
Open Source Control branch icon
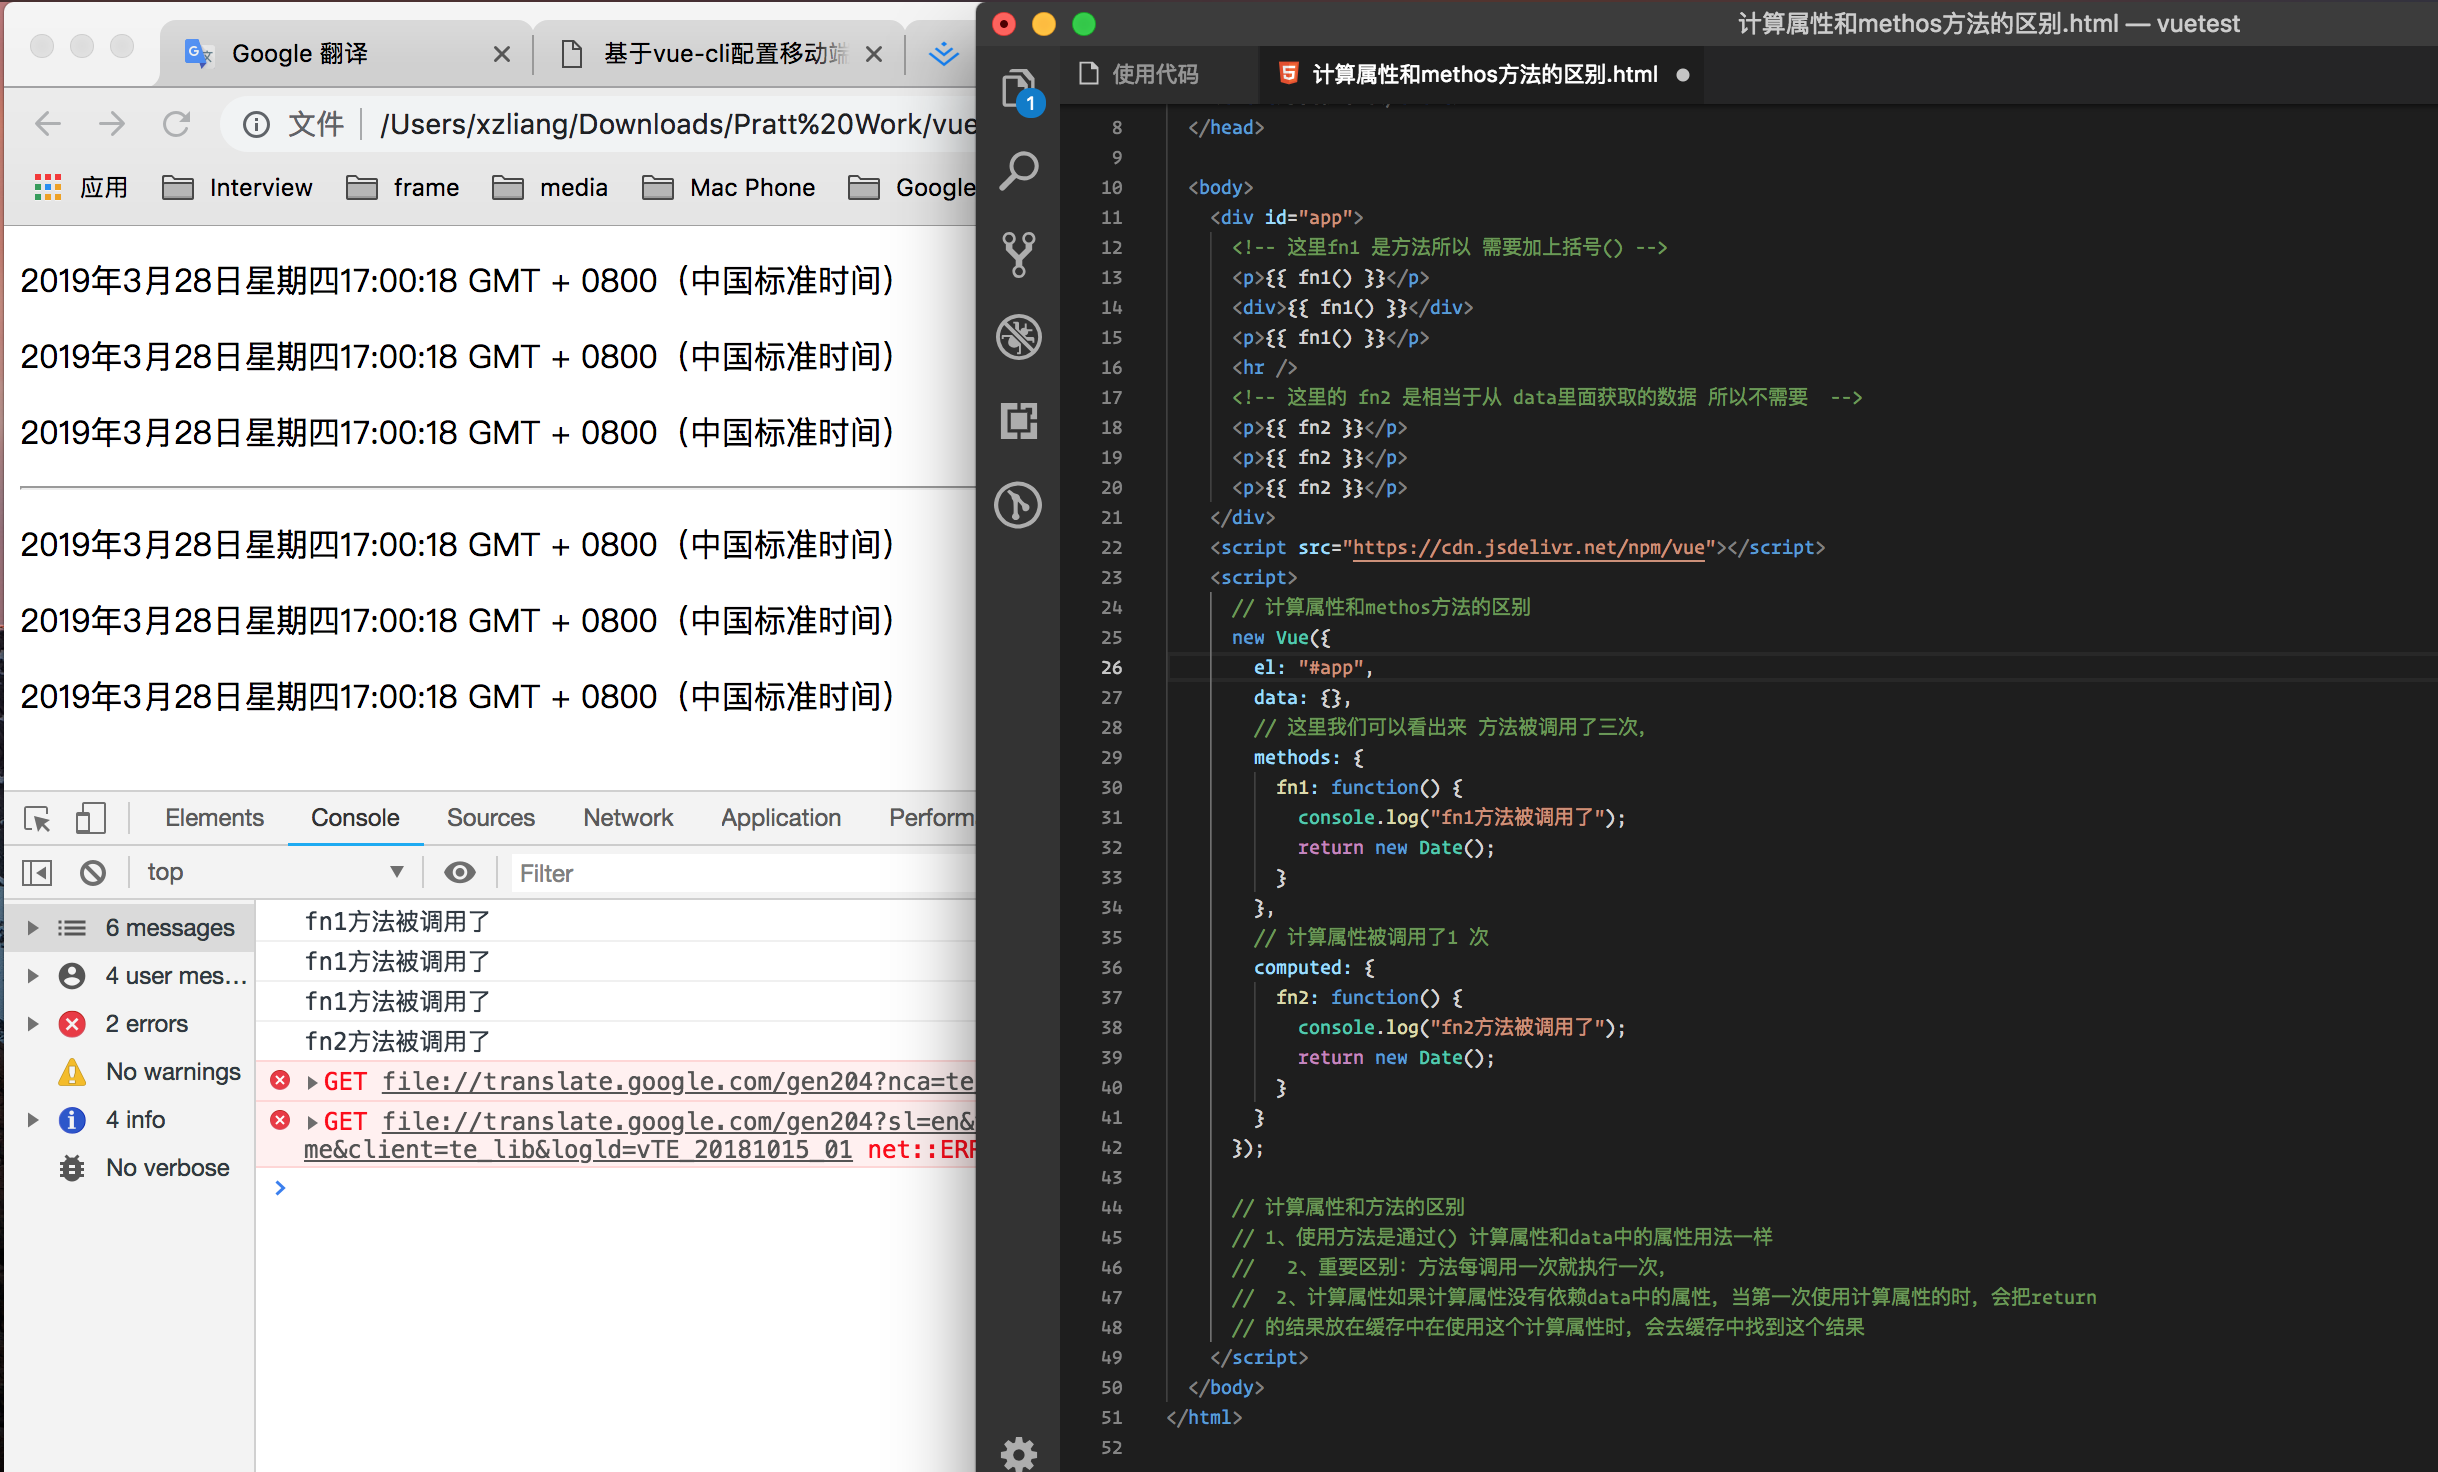pos(1018,254)
